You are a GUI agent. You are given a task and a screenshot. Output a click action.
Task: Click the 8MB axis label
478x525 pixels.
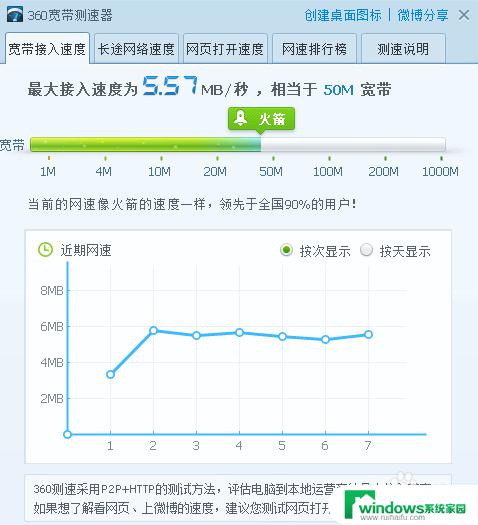[52, 290]
